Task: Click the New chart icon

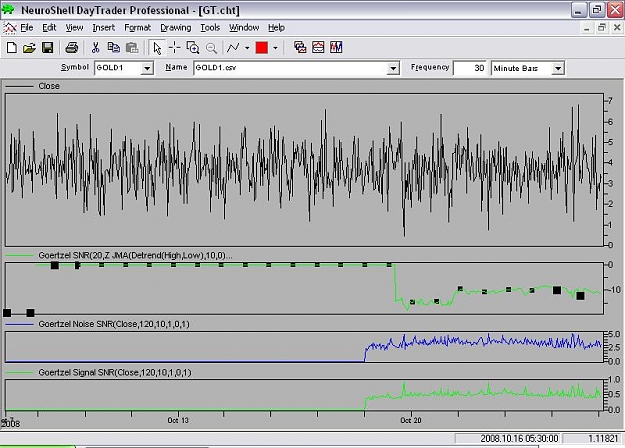Action: pos(12,48)
